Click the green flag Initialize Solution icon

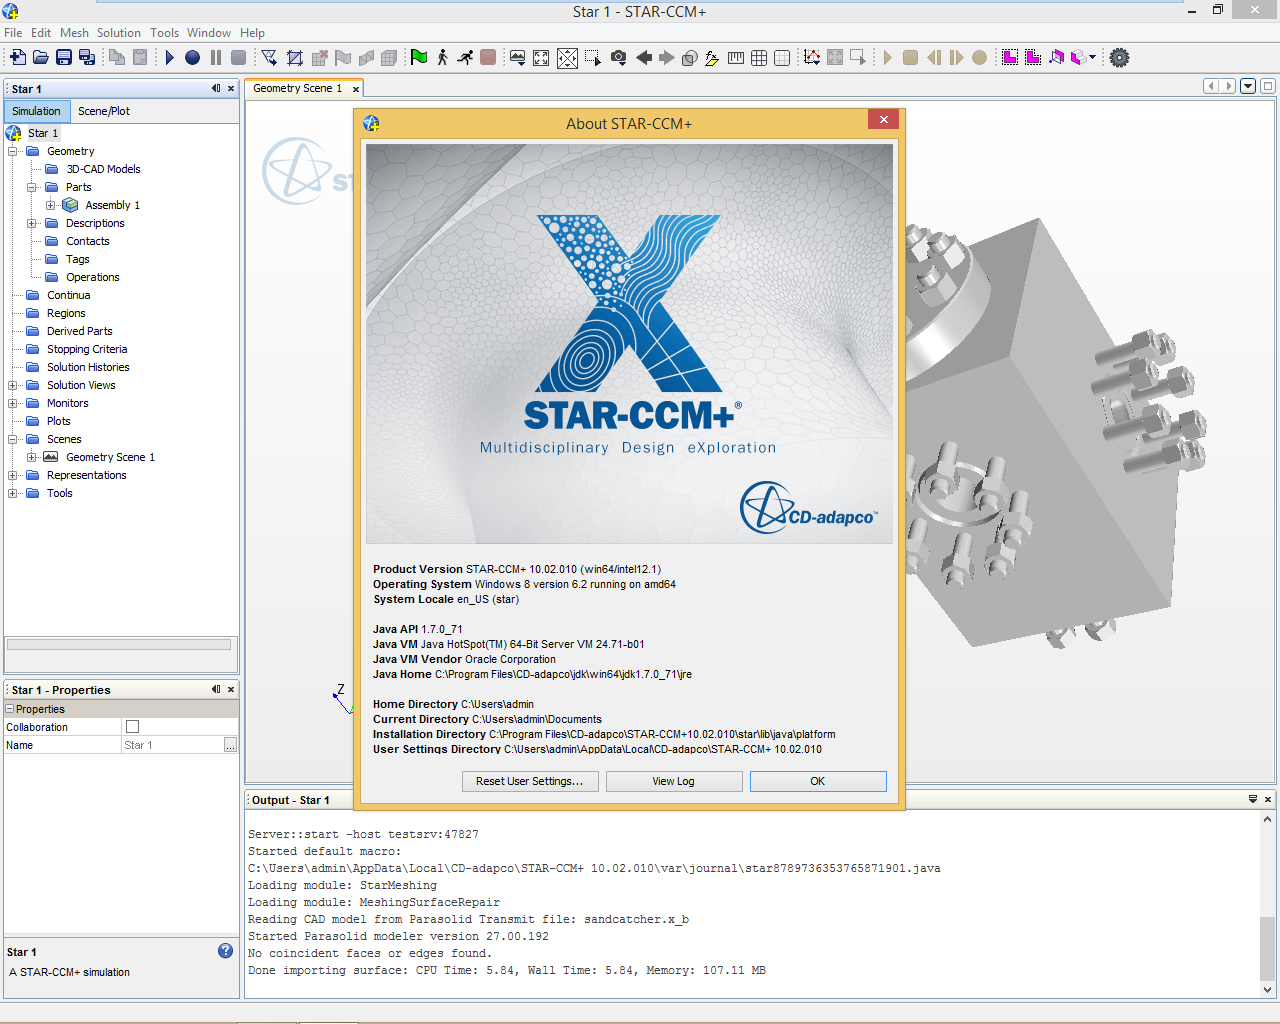419,58
